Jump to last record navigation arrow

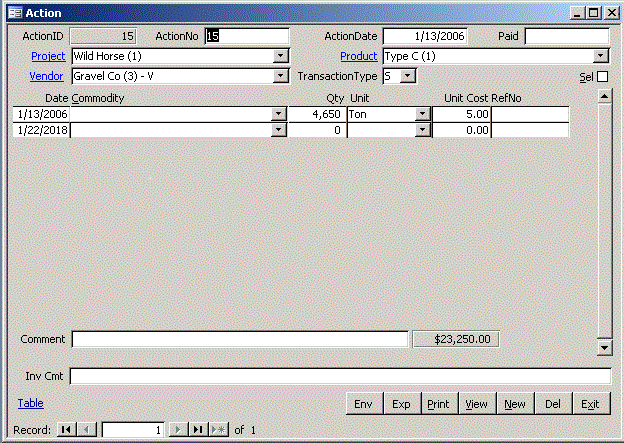(198, 430)
